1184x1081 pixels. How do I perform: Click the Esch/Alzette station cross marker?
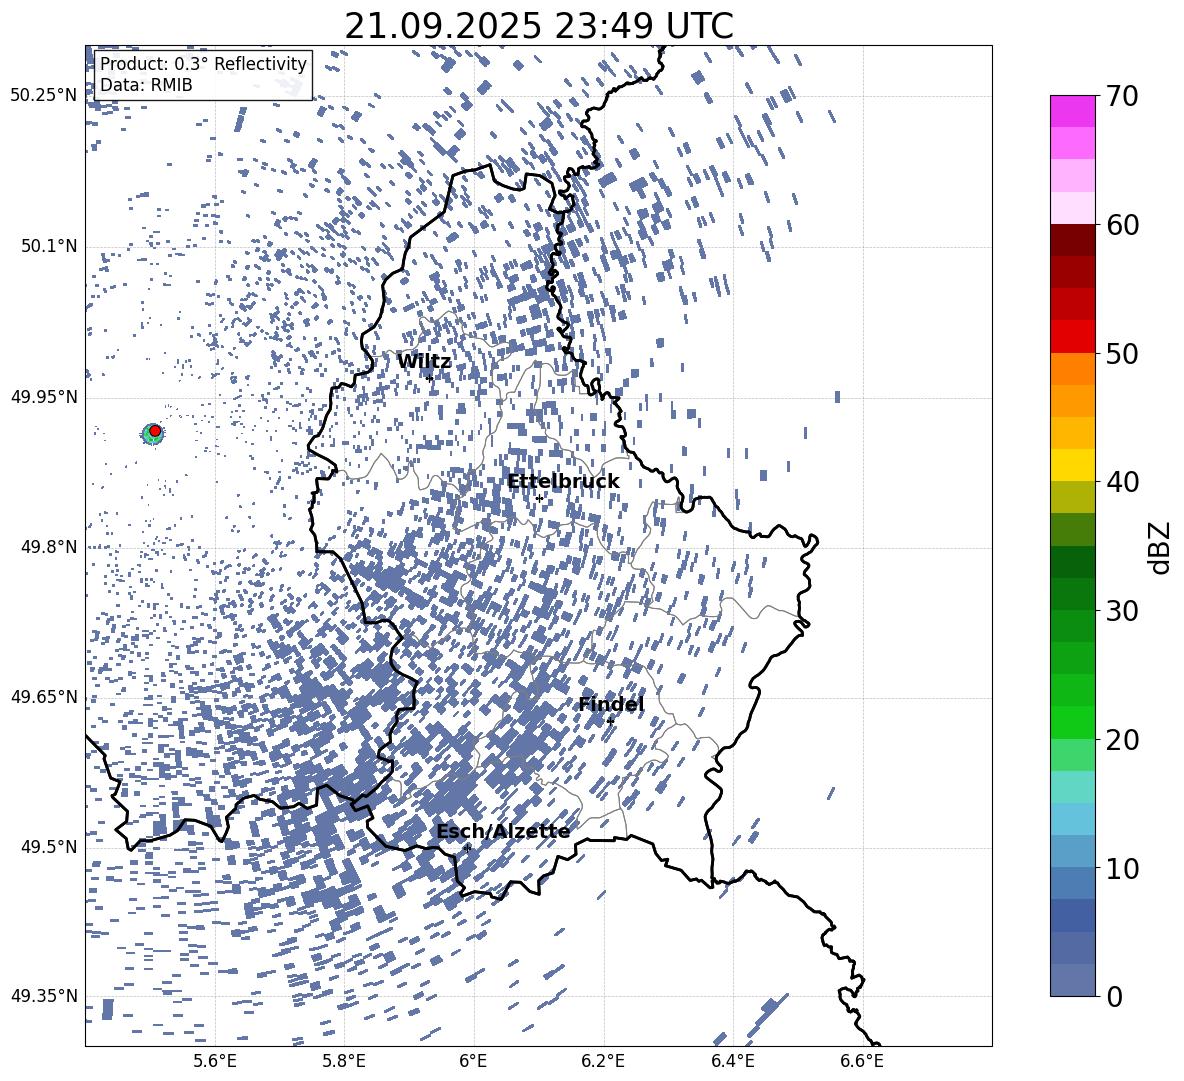pyautogui.click(x=467, y=848)
